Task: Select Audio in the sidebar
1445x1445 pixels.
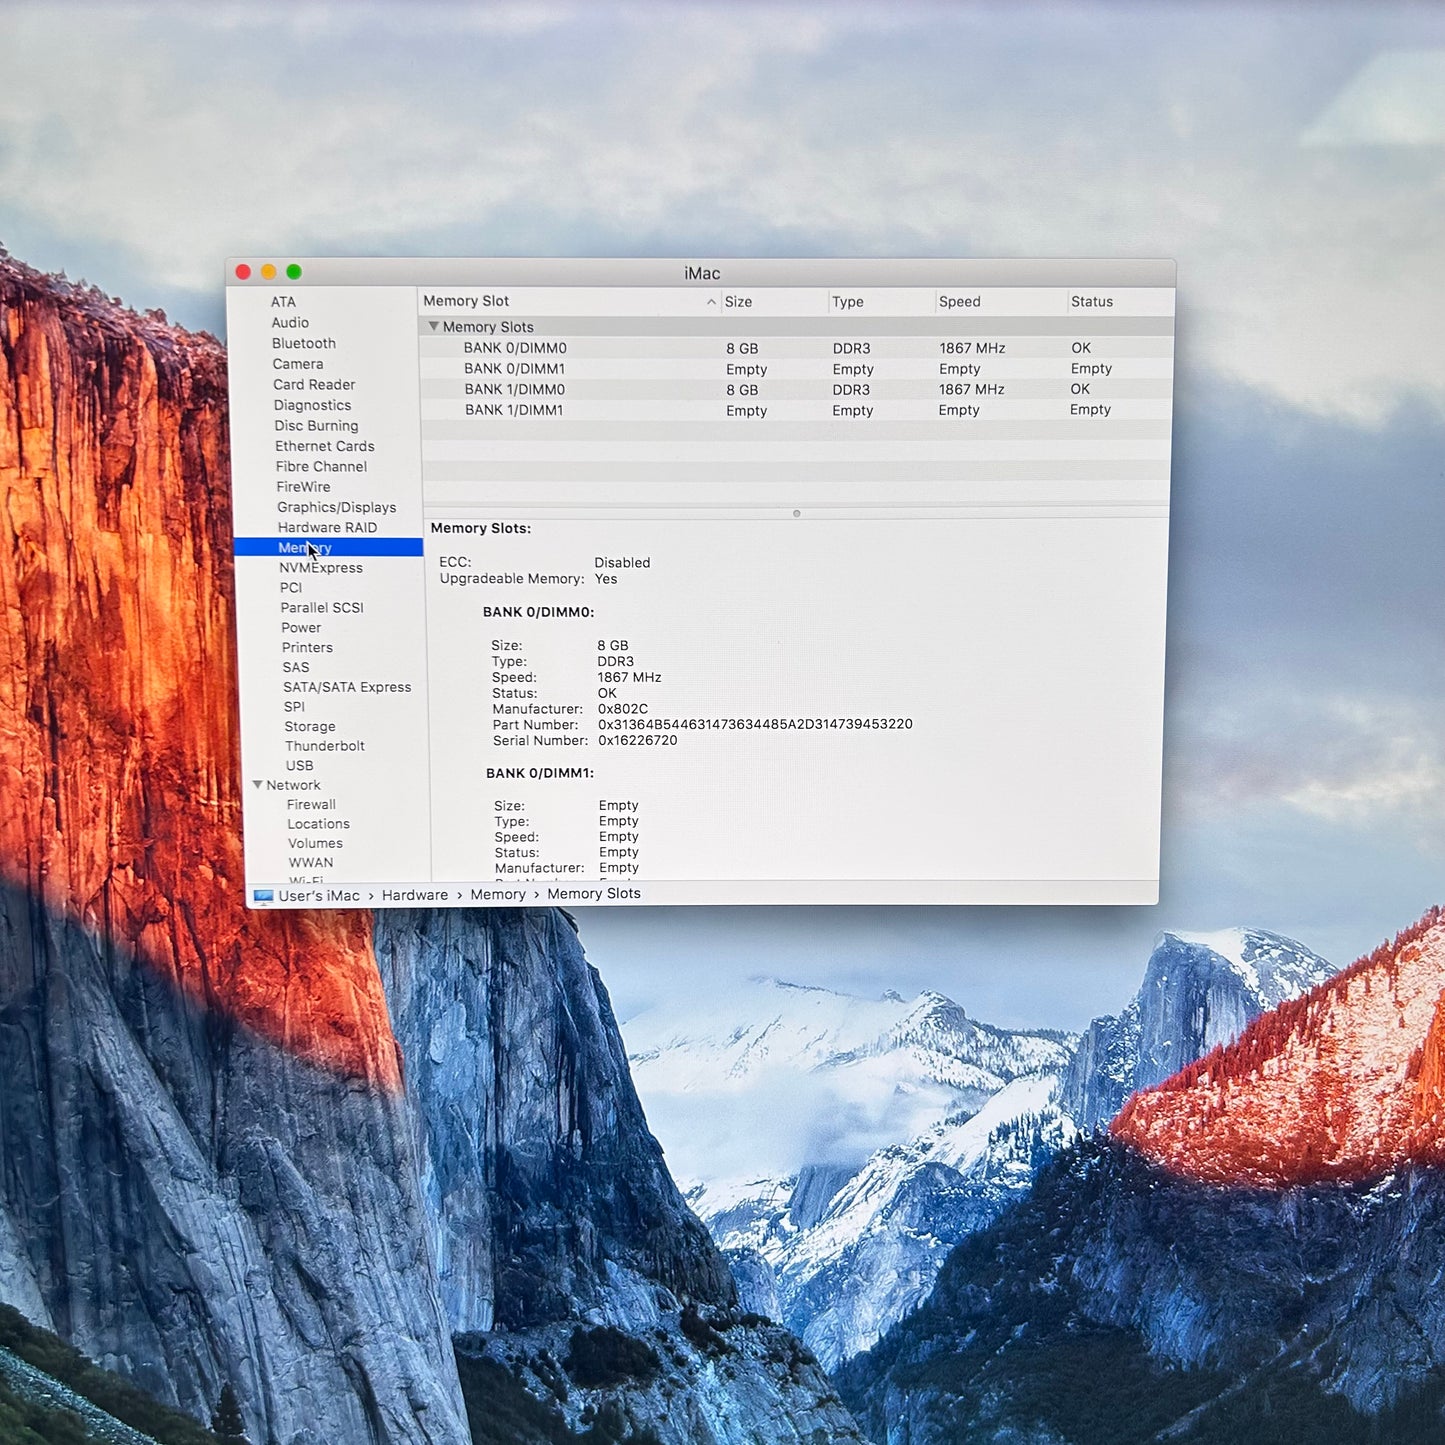Action: coord(290,323)
